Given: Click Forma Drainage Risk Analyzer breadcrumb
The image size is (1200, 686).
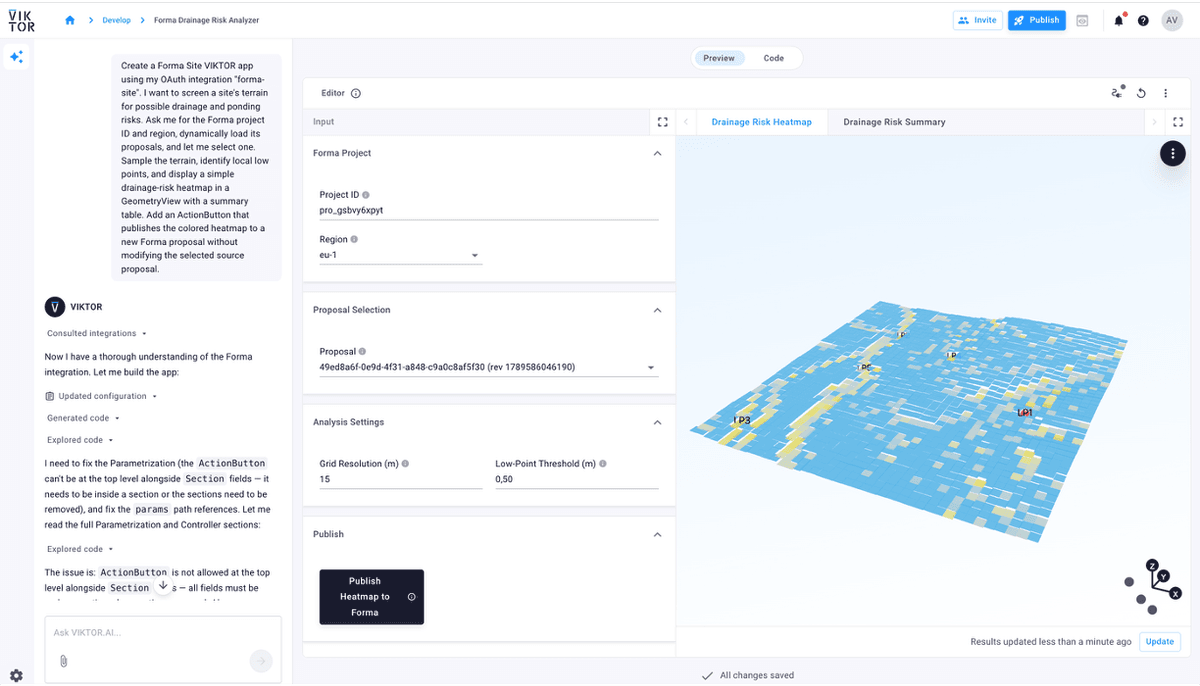Looking at the screenshot, I should pos(207,20).
